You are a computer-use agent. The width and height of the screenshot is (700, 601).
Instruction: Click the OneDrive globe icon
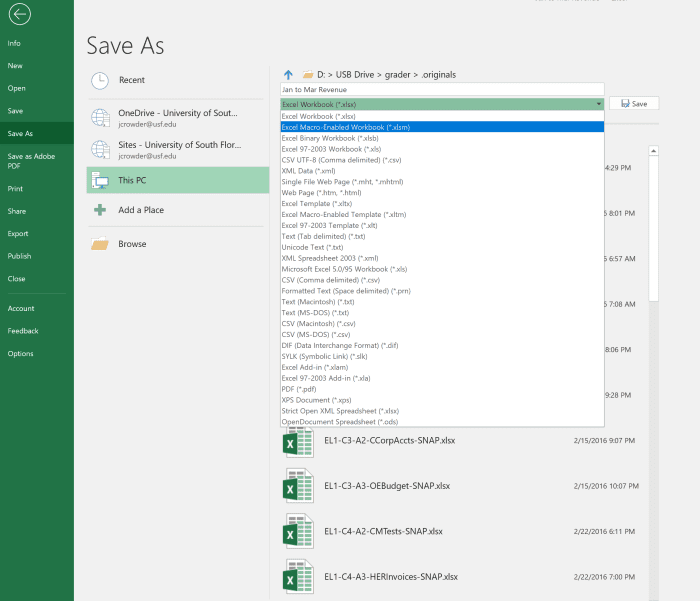(100, 118)
